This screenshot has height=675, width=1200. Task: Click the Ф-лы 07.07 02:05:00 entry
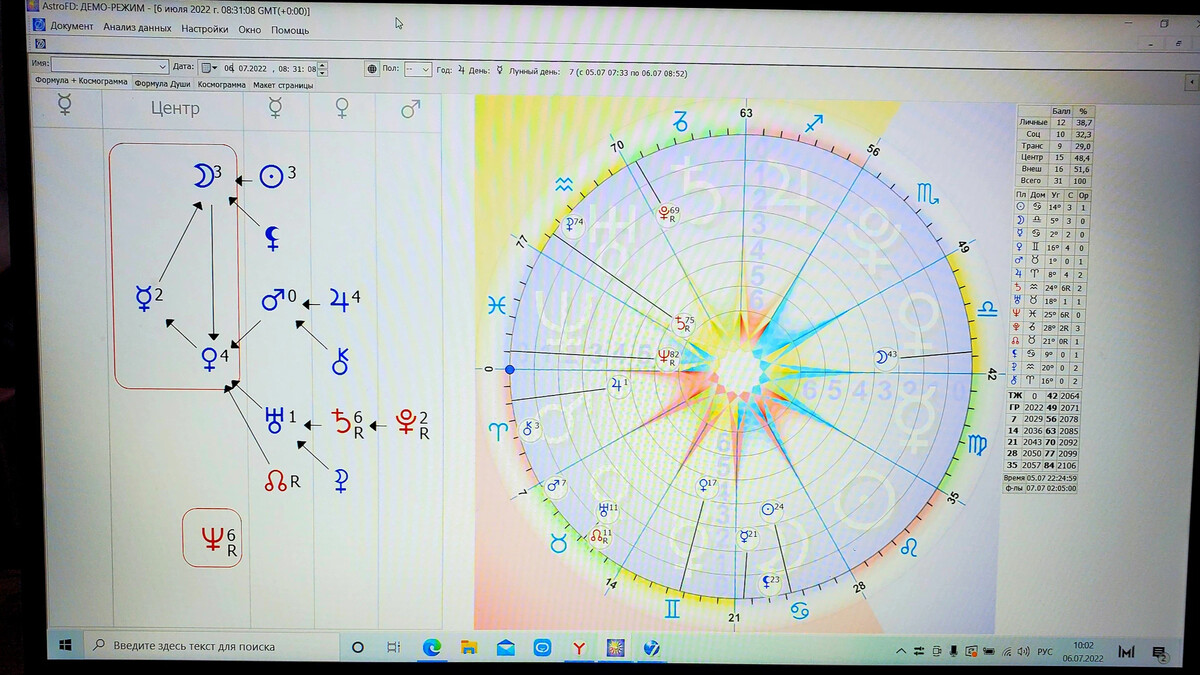(1042, 489)
